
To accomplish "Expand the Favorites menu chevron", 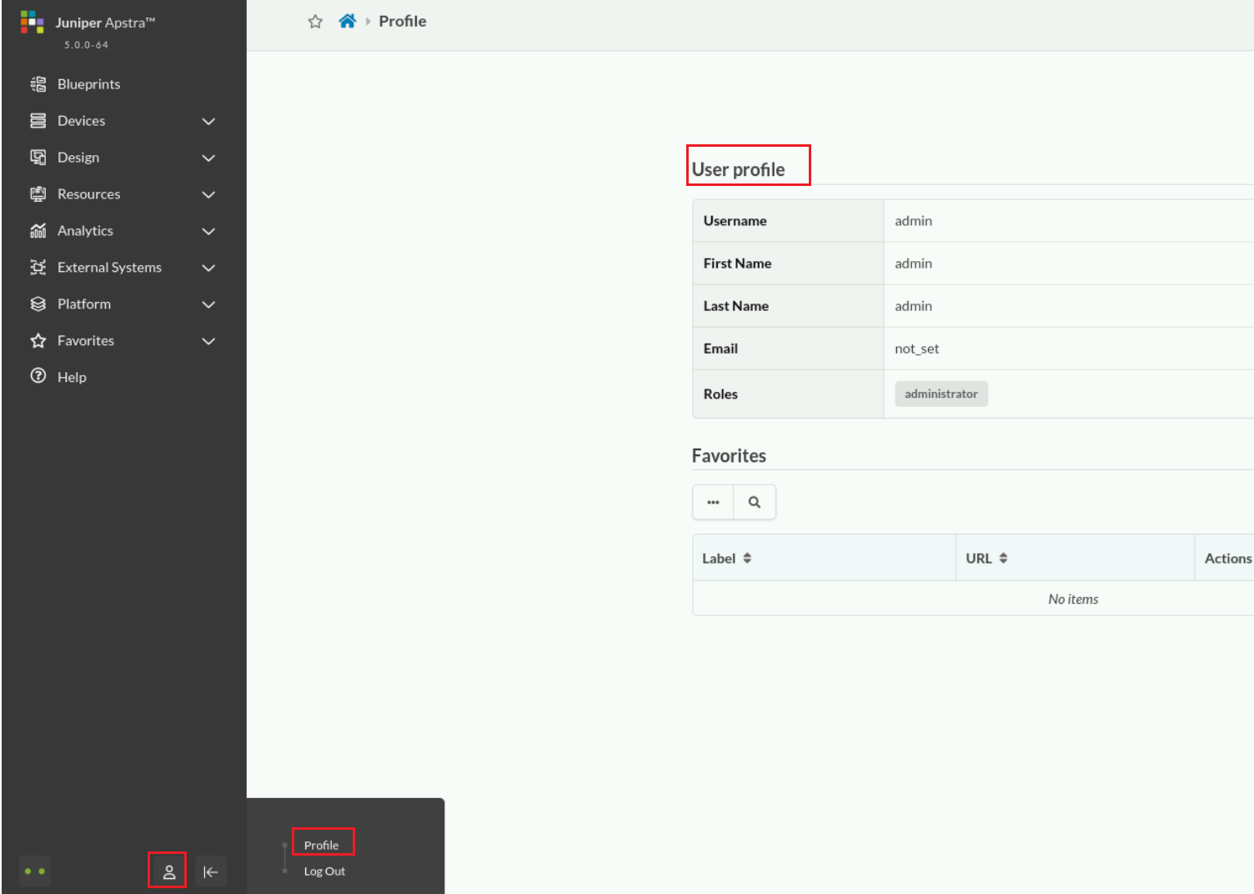I will [208, 341].
